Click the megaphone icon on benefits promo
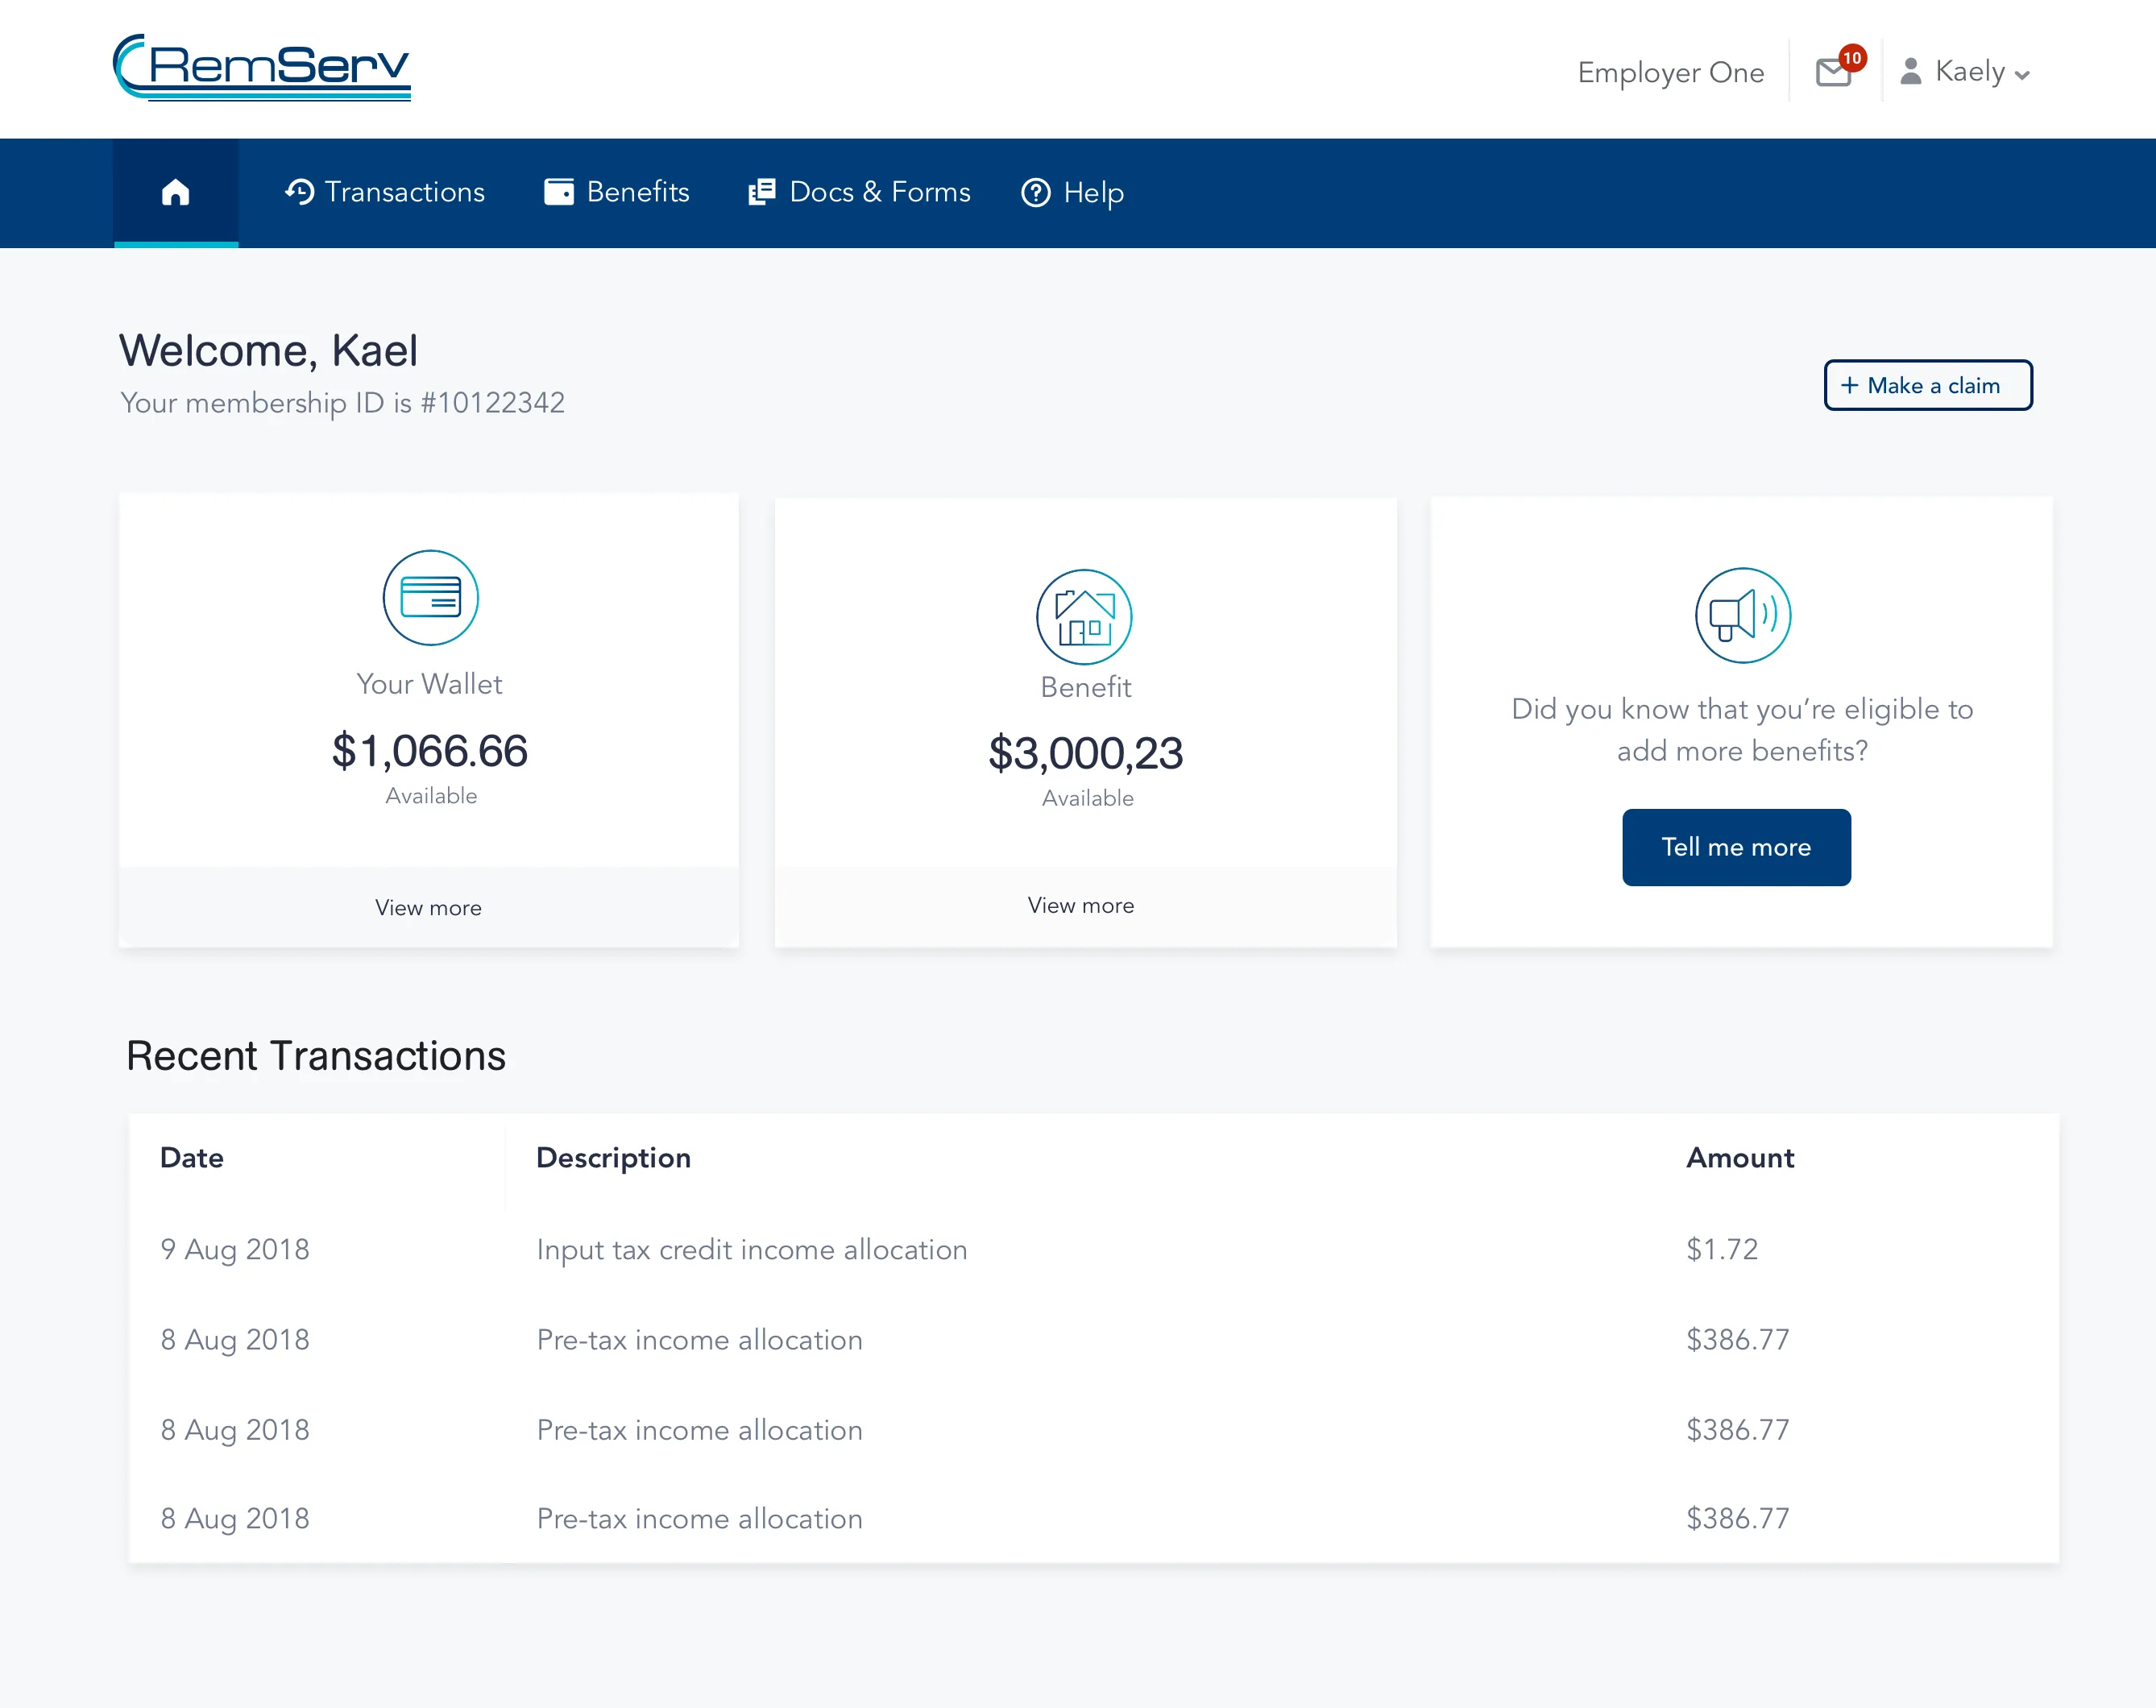 click(1743, 615)
